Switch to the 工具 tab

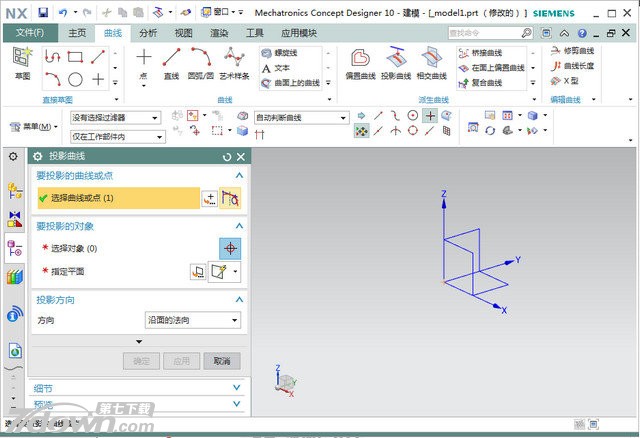[254, 33]
